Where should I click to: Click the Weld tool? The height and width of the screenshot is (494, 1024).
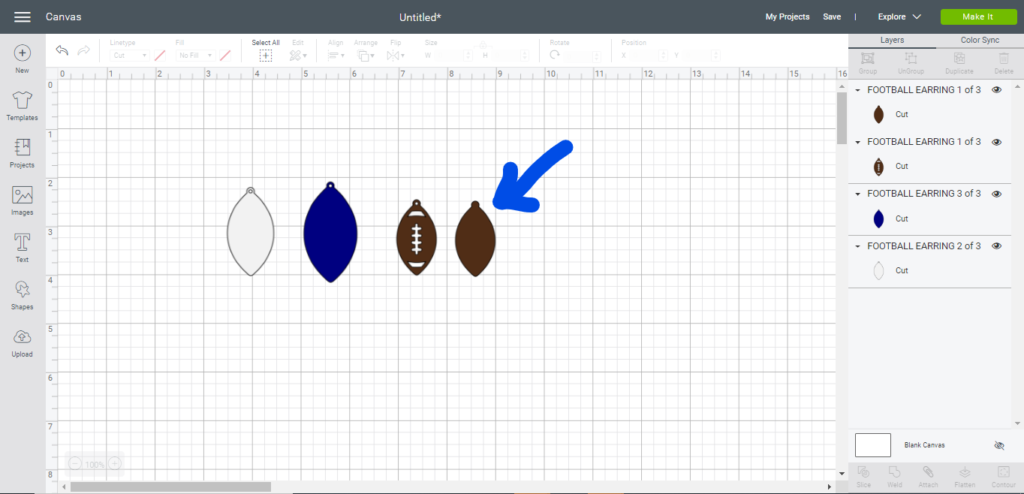pyautogui.click(x=895, y=478)
